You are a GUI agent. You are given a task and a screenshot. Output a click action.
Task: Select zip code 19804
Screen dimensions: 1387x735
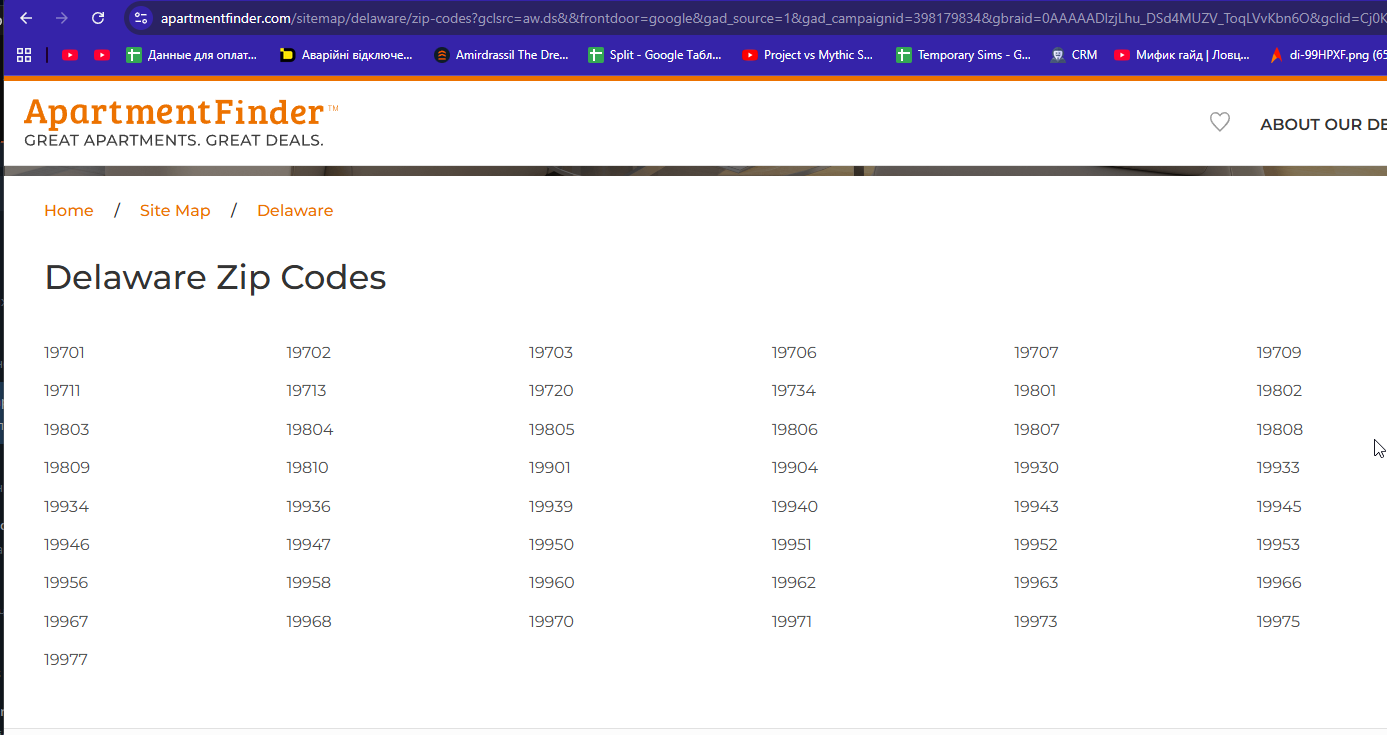310,429
